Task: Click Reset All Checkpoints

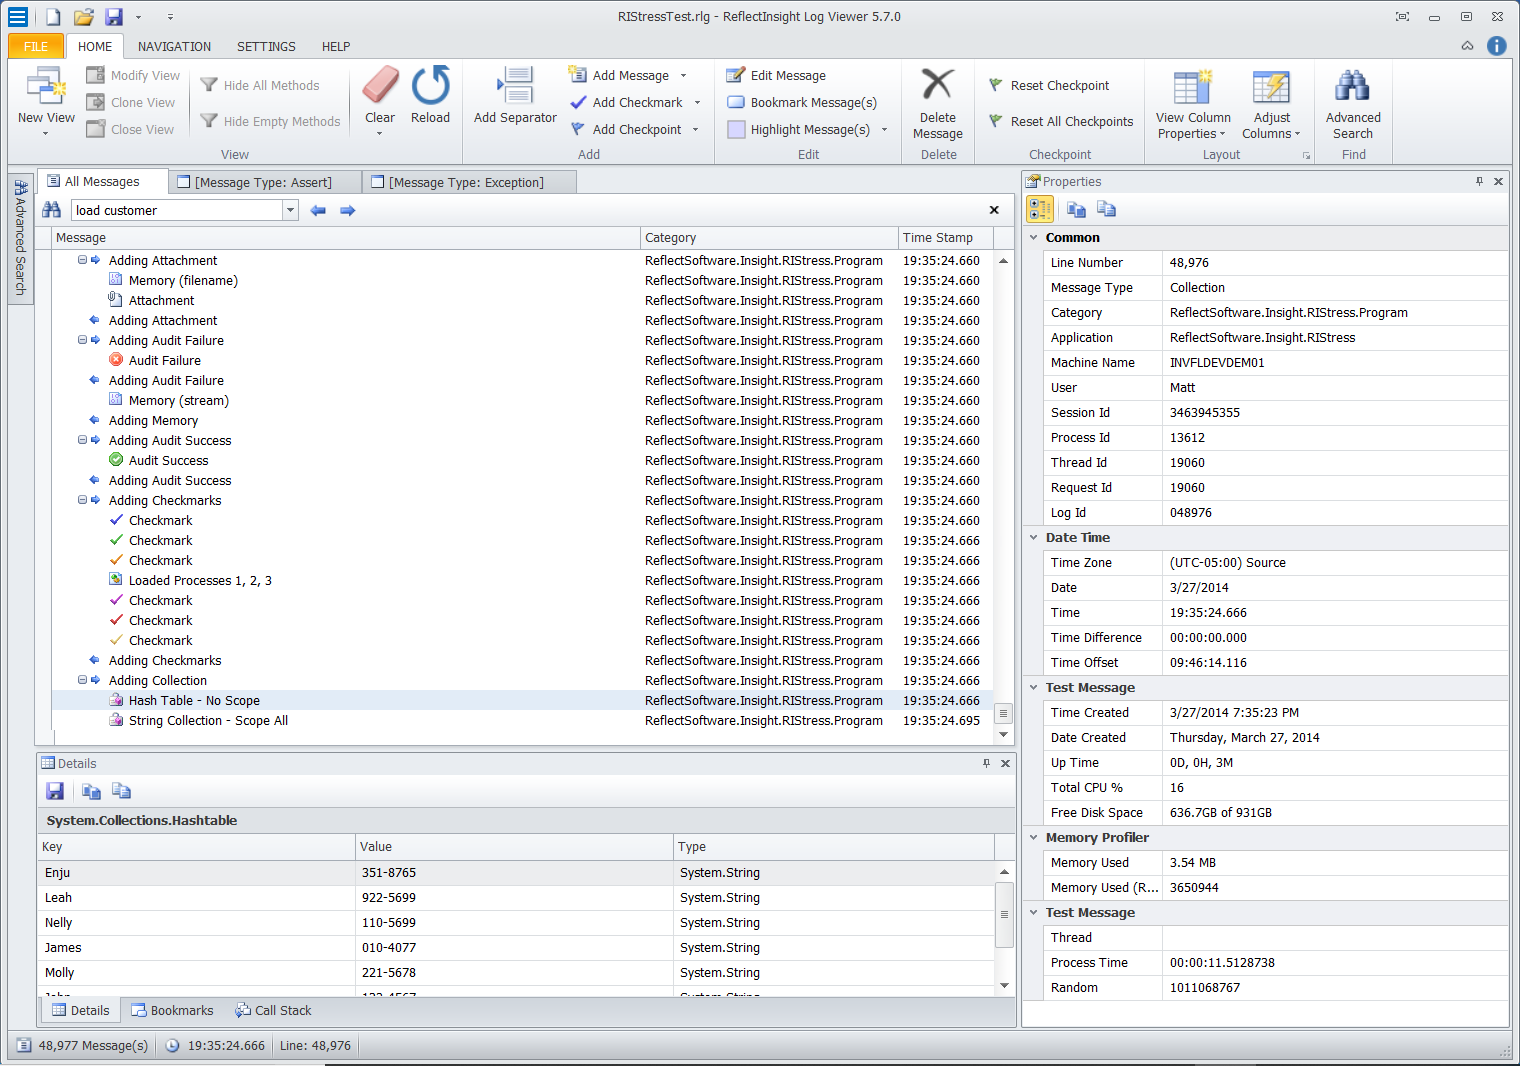Action: tap(1061, 121)
